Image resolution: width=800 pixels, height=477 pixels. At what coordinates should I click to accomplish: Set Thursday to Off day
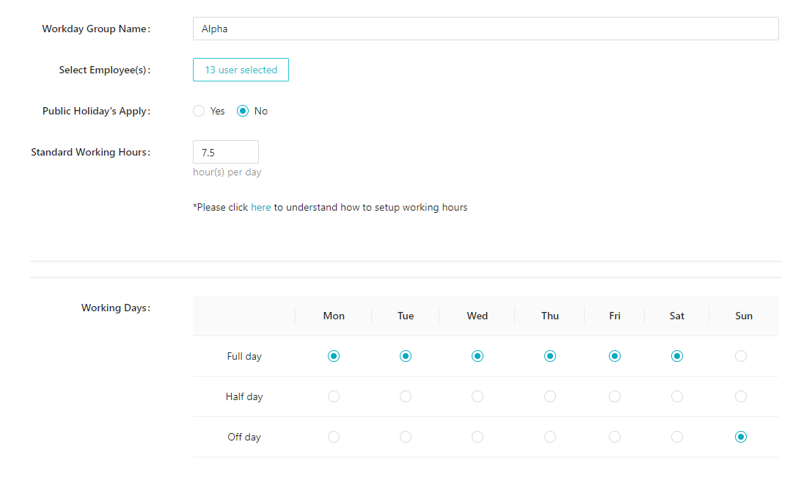[x=550, y=437]
